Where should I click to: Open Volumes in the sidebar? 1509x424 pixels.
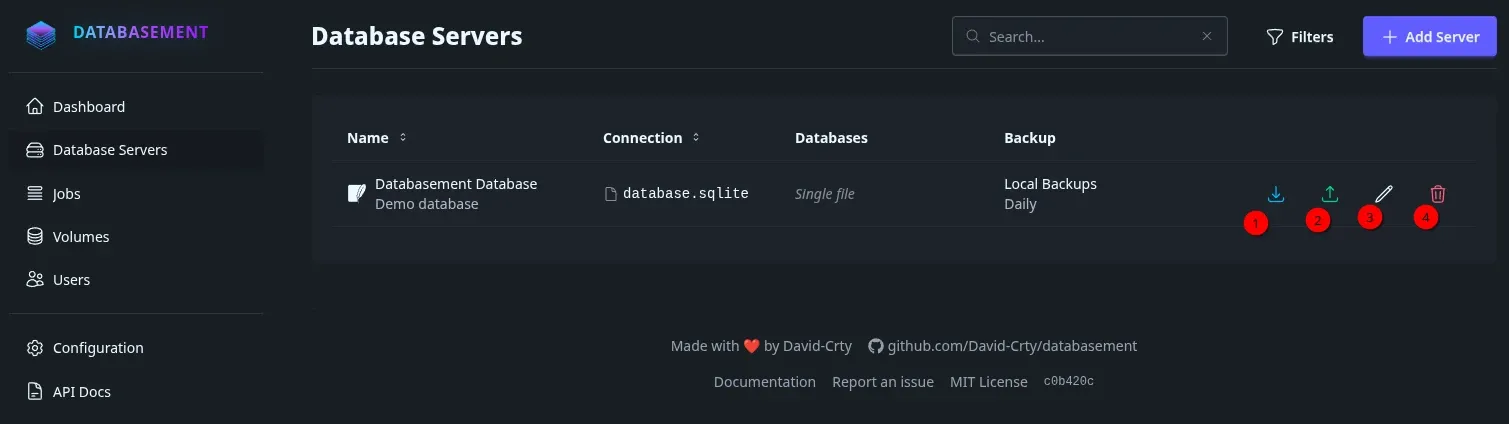click(x=81, y=237)
